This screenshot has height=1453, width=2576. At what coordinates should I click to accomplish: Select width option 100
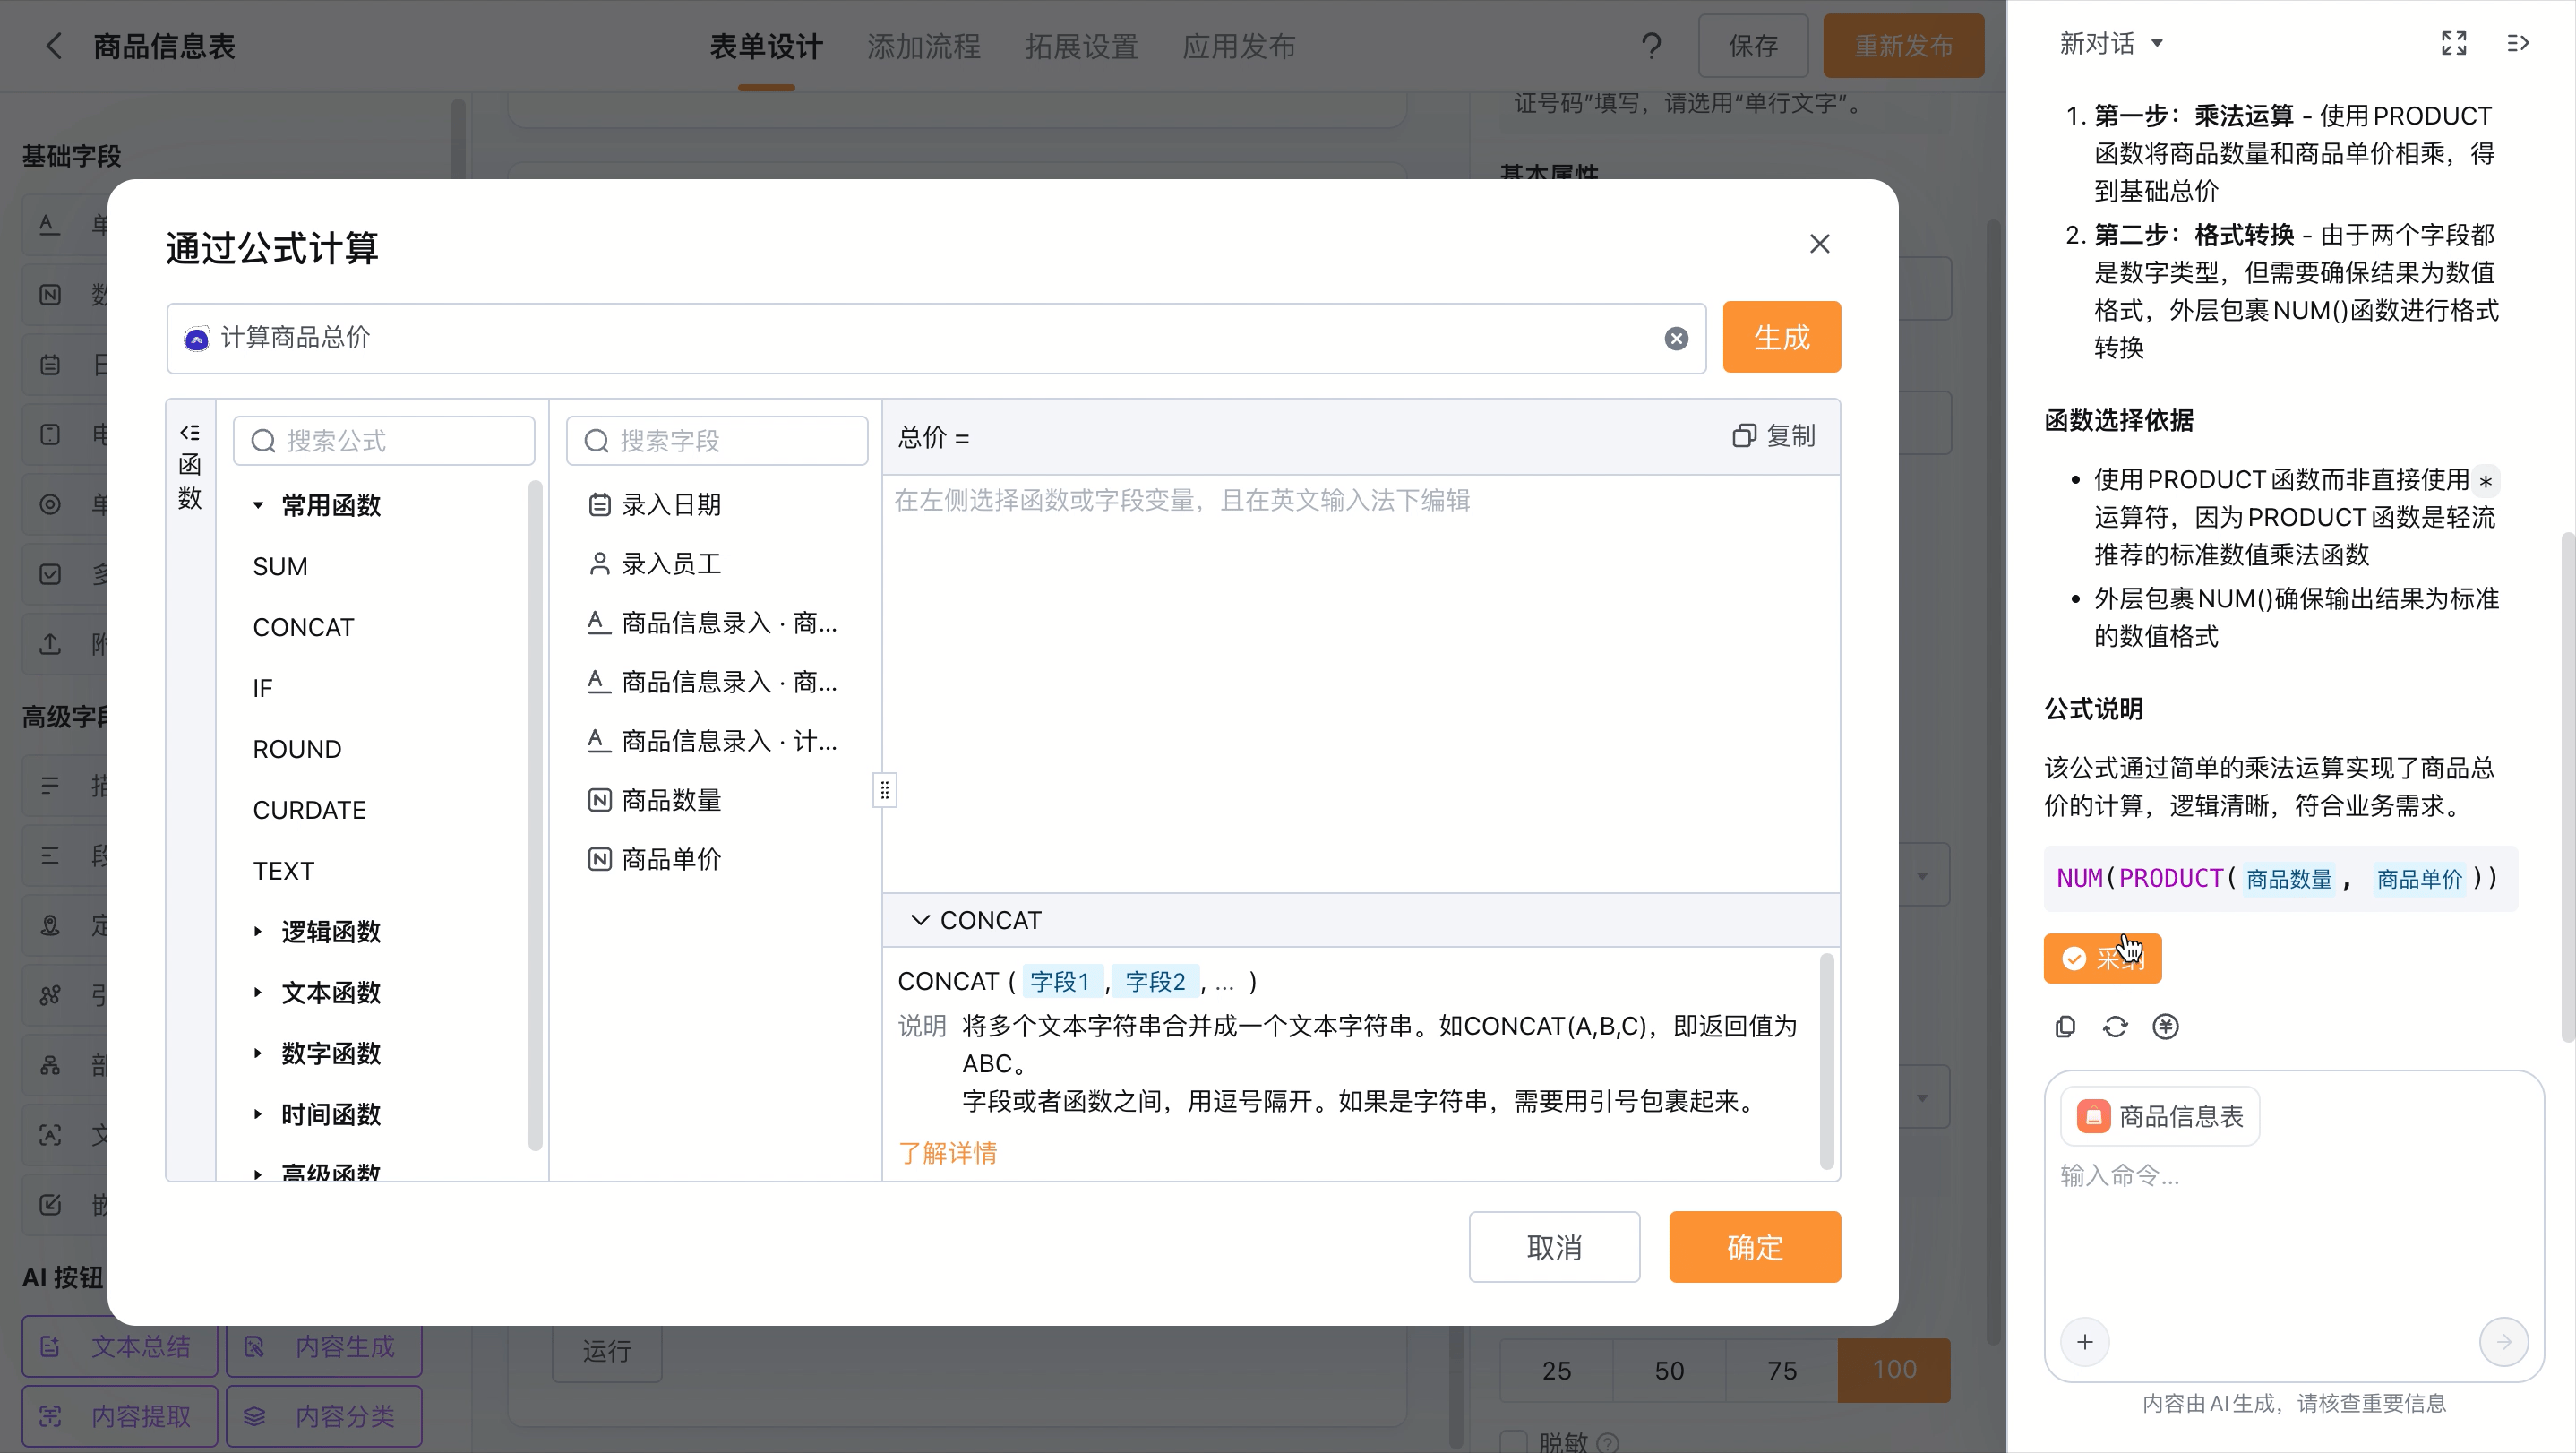pos(1894,1370)
